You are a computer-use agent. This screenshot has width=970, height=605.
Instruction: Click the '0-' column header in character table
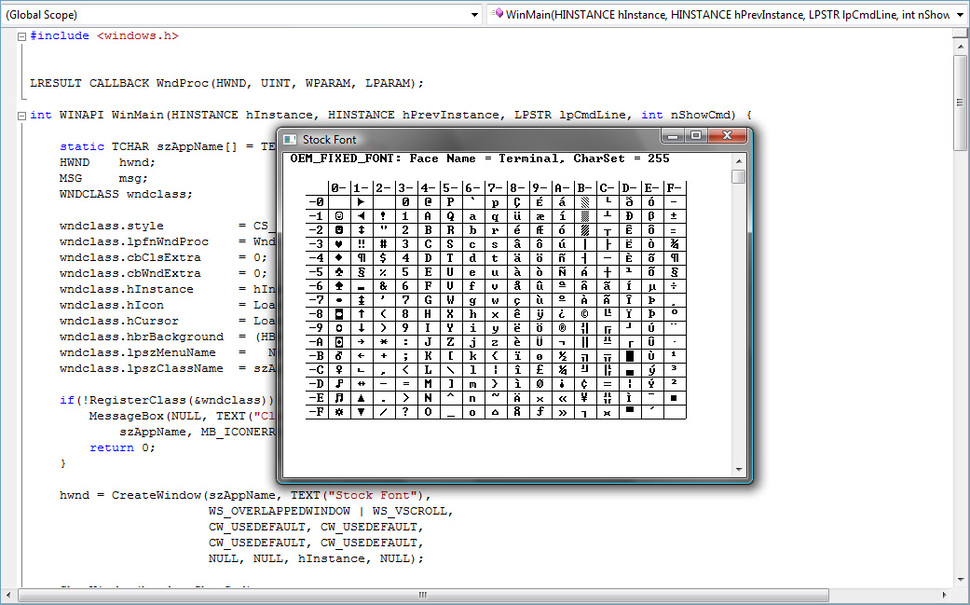[338, 188]
